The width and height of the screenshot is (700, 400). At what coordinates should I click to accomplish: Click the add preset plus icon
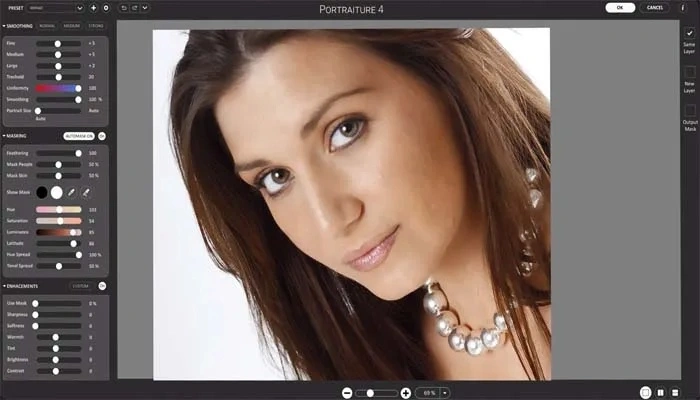(x=93, y=8)
